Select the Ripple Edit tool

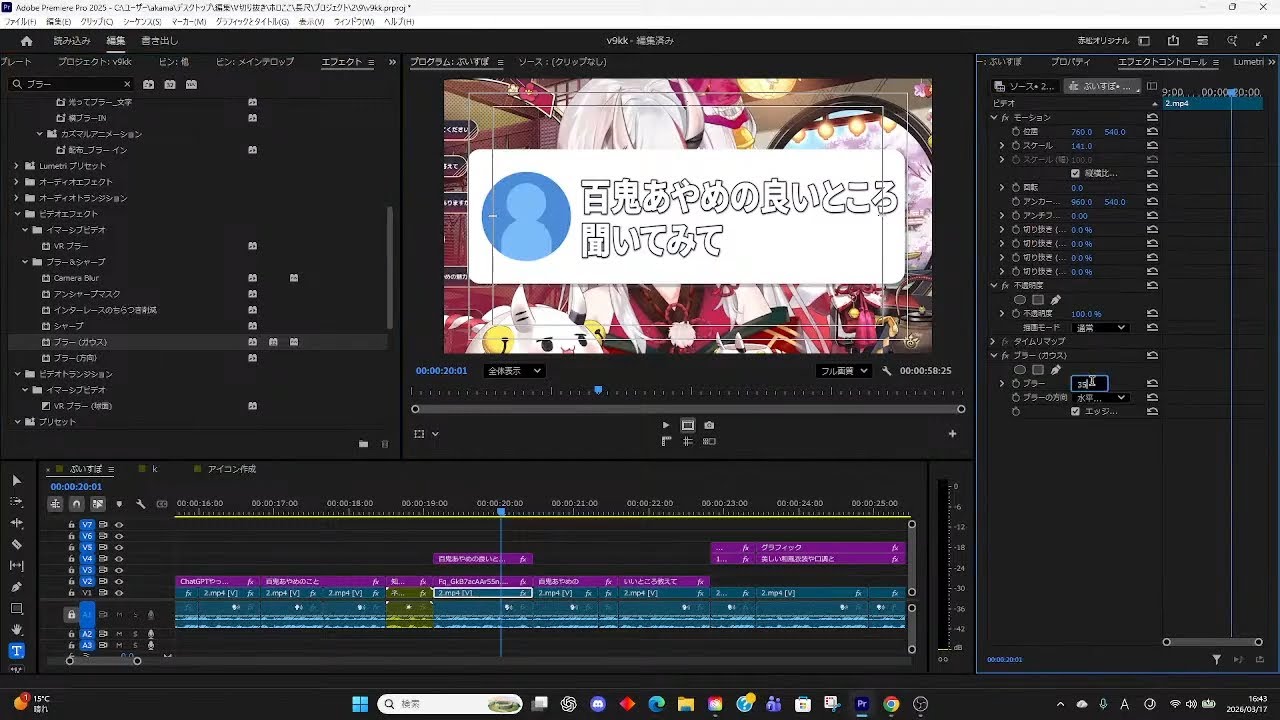(x=16, y=523)
